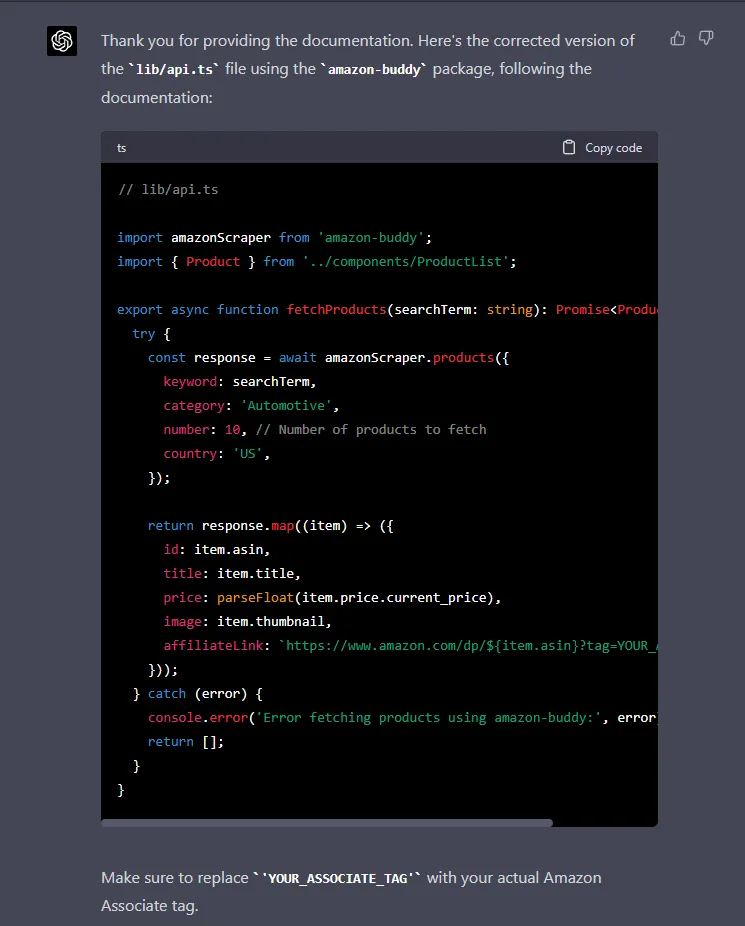Click the parseFloat call in code
Screen dimensions: 745x926
255,597
